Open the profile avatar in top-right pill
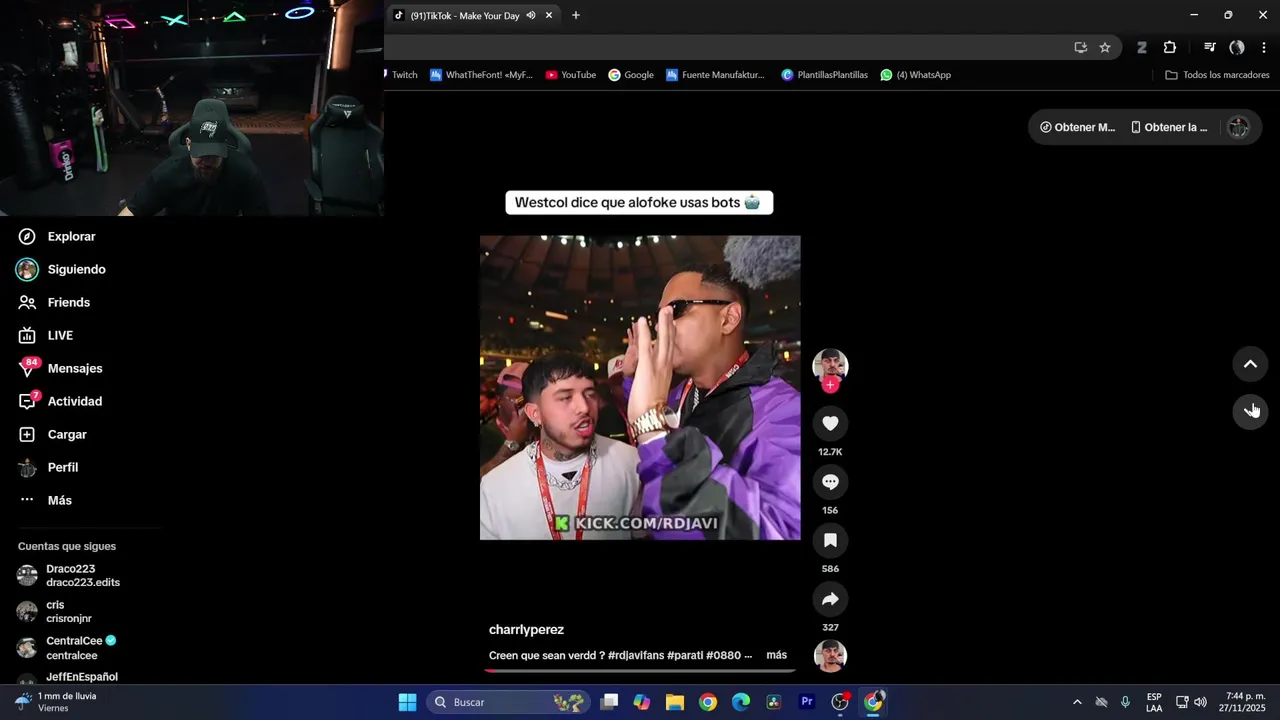 [x=1238, y=127]
